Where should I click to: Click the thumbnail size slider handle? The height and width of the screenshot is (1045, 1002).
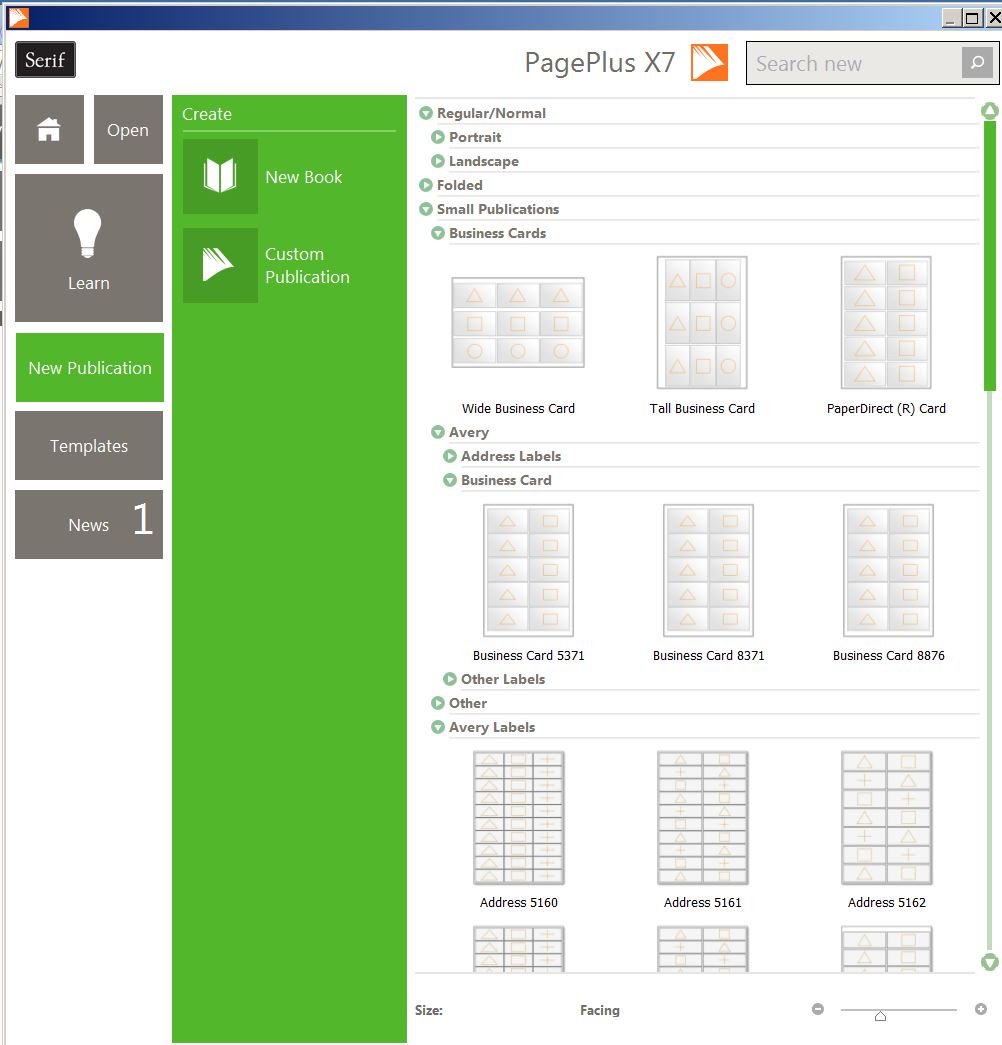point(881,1016)
